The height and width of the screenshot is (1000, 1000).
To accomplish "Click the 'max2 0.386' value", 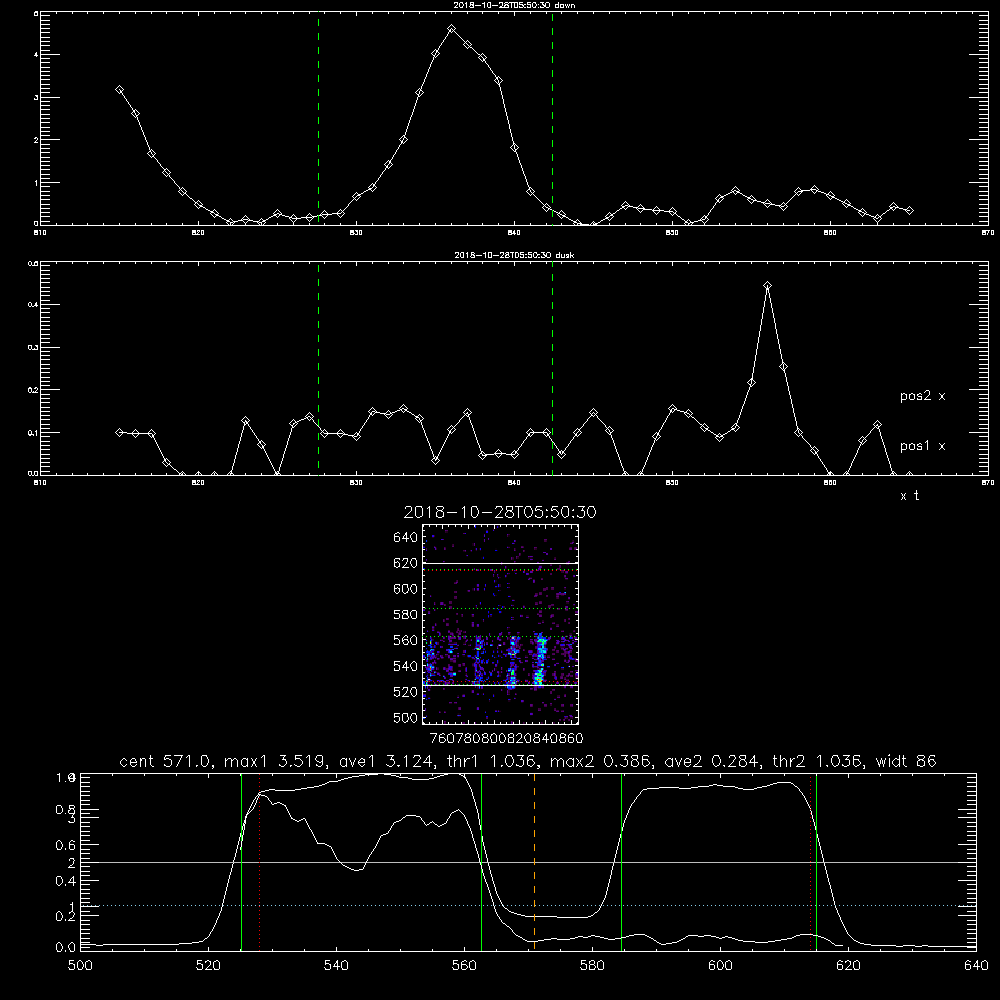I will point(600,761).
